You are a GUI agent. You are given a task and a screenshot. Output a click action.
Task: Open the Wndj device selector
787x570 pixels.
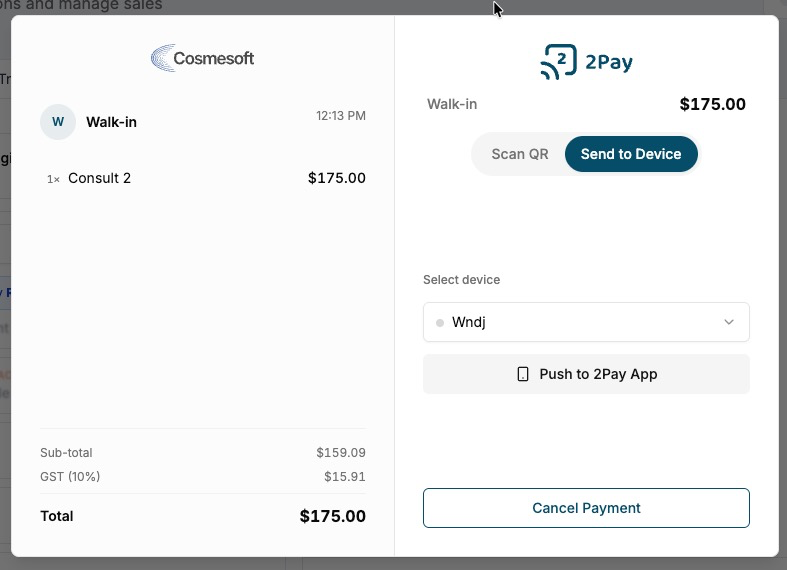point(586,322)
